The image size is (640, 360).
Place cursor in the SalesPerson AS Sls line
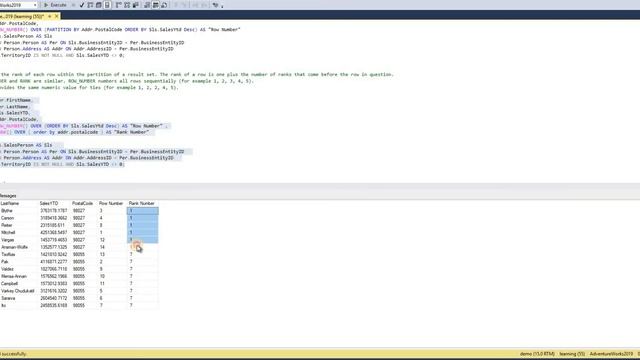[27, 145]
